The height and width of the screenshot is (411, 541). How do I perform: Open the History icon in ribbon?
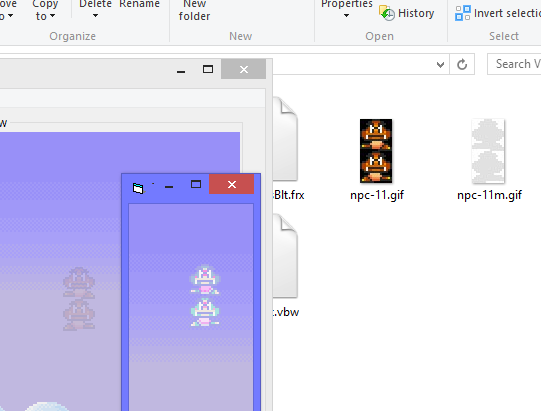click(x=387, y=13)
